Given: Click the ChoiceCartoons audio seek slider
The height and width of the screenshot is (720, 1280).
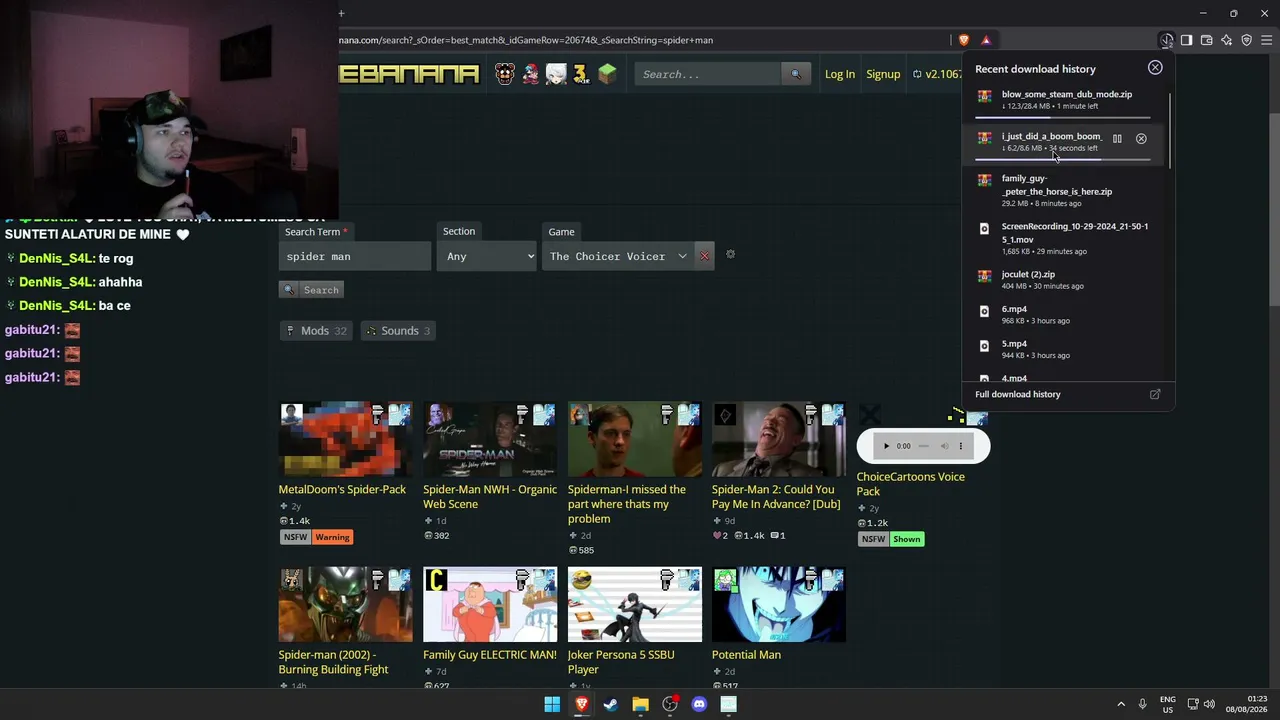Looking at the screenshot, I should pos(925,446).
